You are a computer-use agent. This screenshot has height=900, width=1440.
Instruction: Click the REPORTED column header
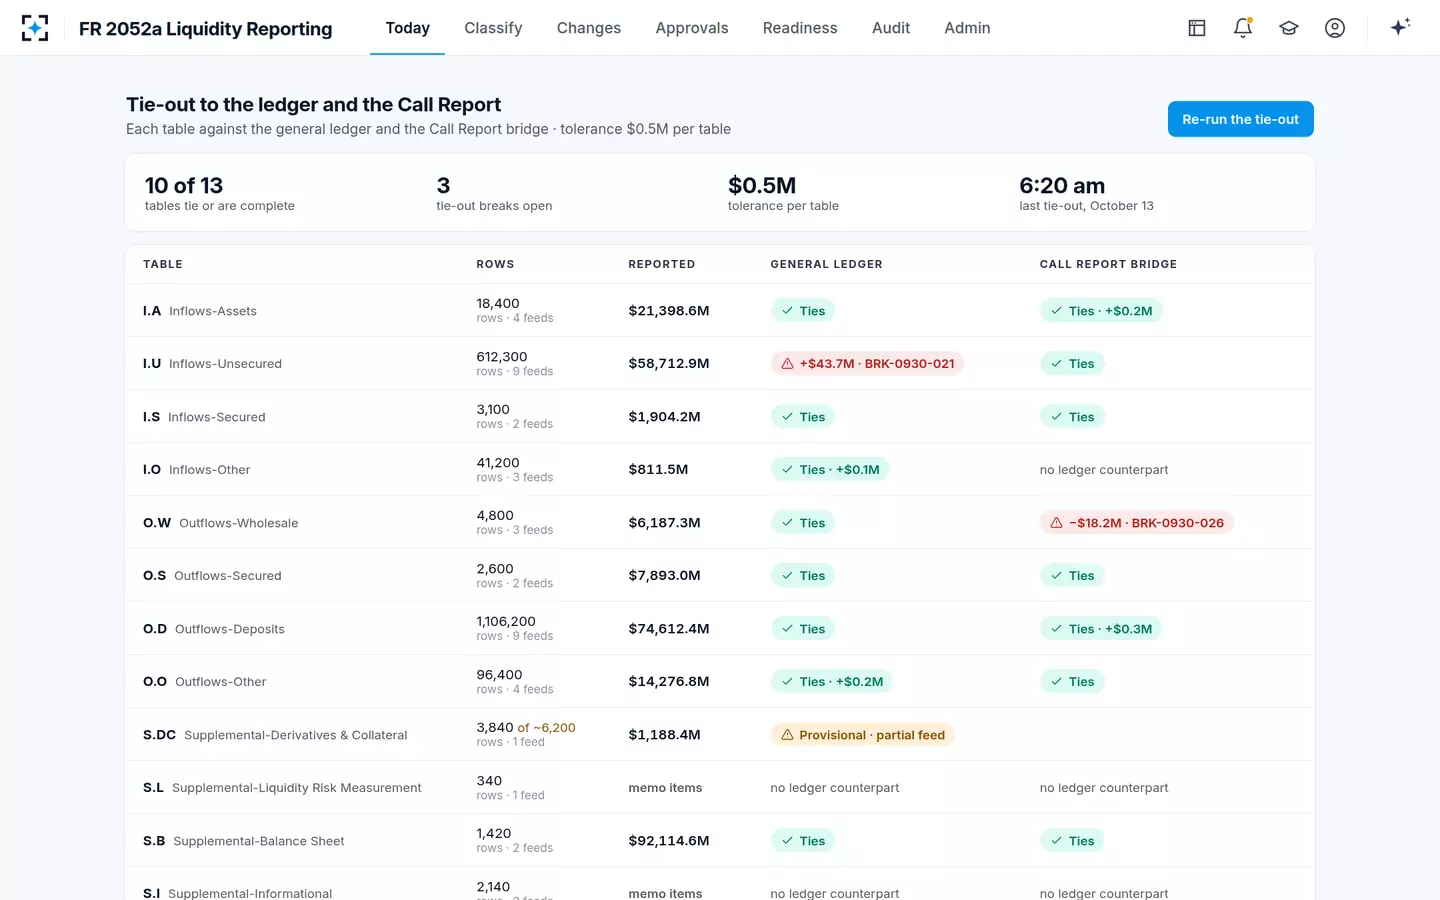[662, 264]
